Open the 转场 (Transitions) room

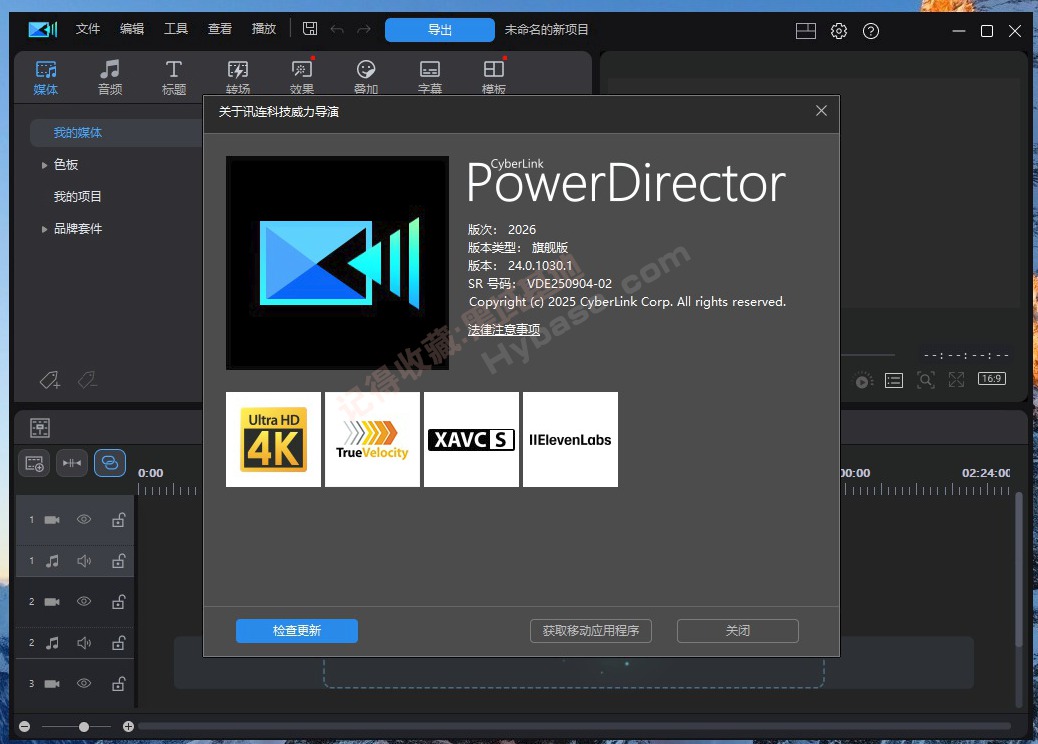(238, 76)
